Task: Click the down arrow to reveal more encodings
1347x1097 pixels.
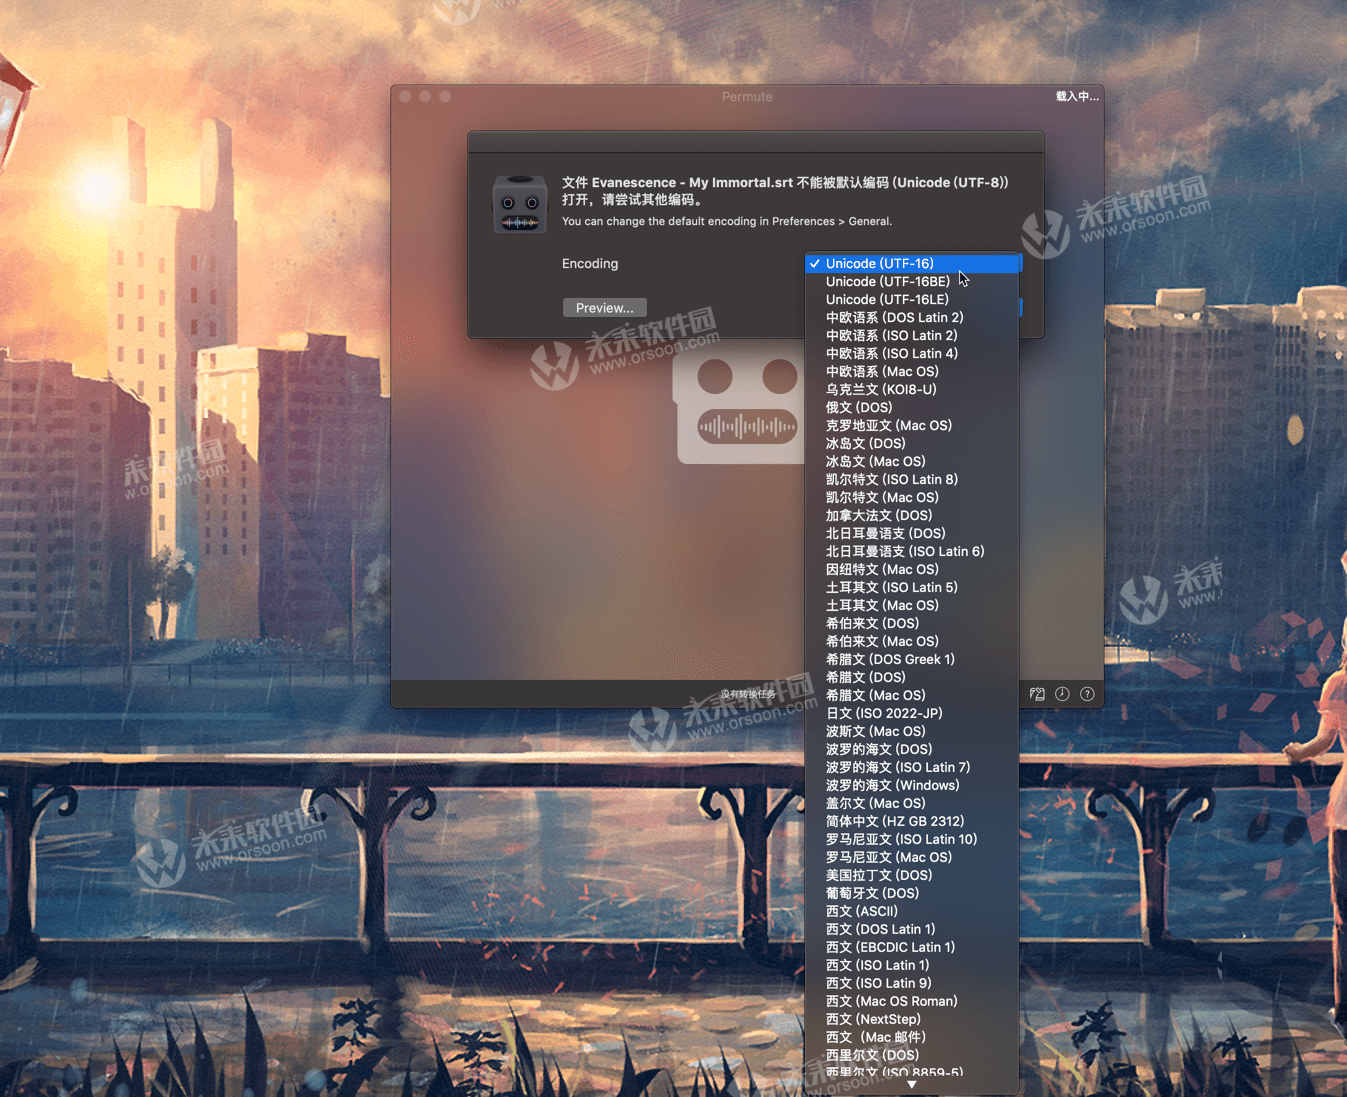Action: pos(912,1085)
